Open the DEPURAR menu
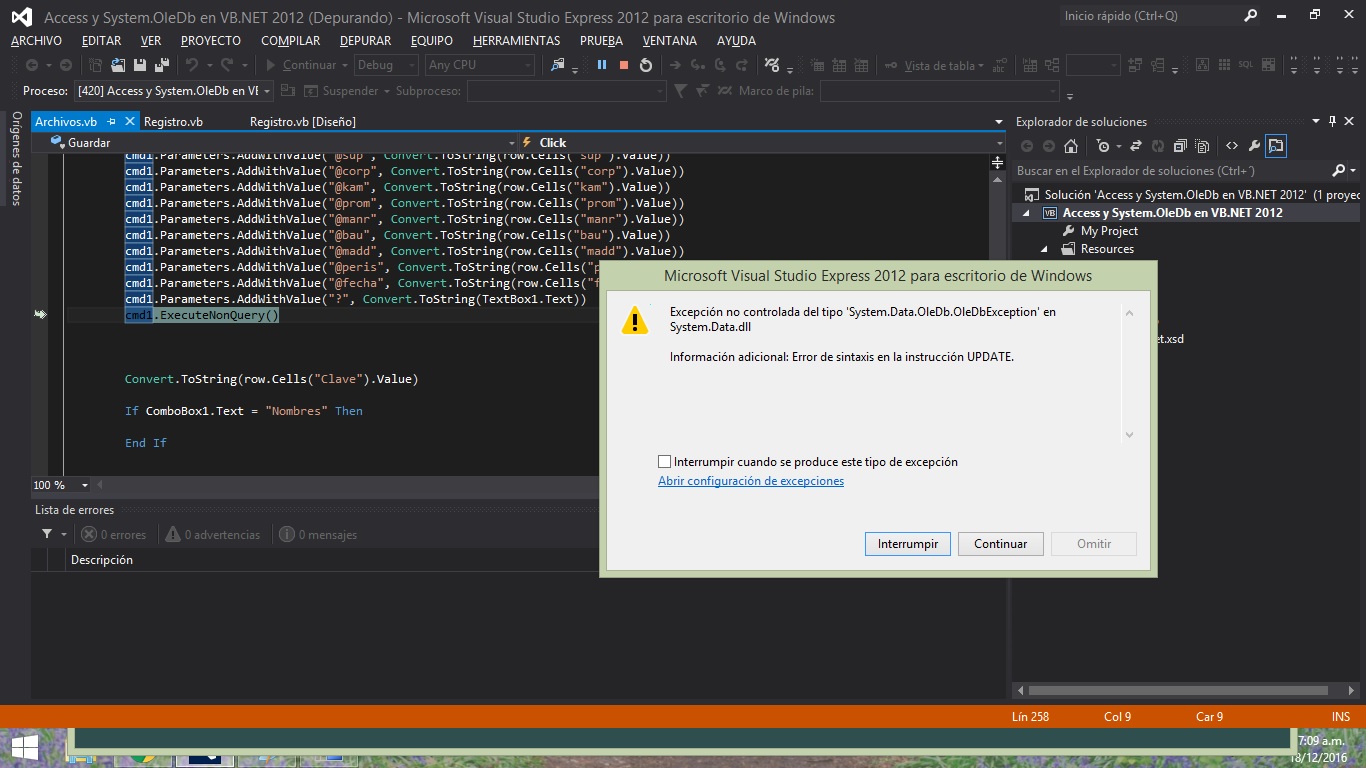The width and height of the screenshot is (1366, 768). click(x=365, y=41)
